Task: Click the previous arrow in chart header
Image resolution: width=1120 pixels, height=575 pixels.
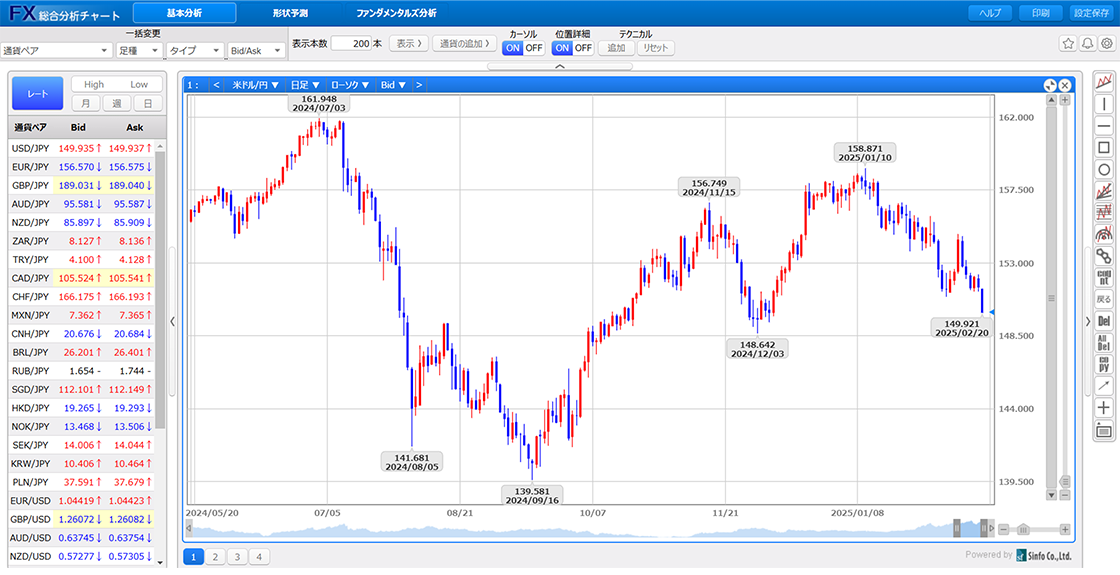Action: 216,85
